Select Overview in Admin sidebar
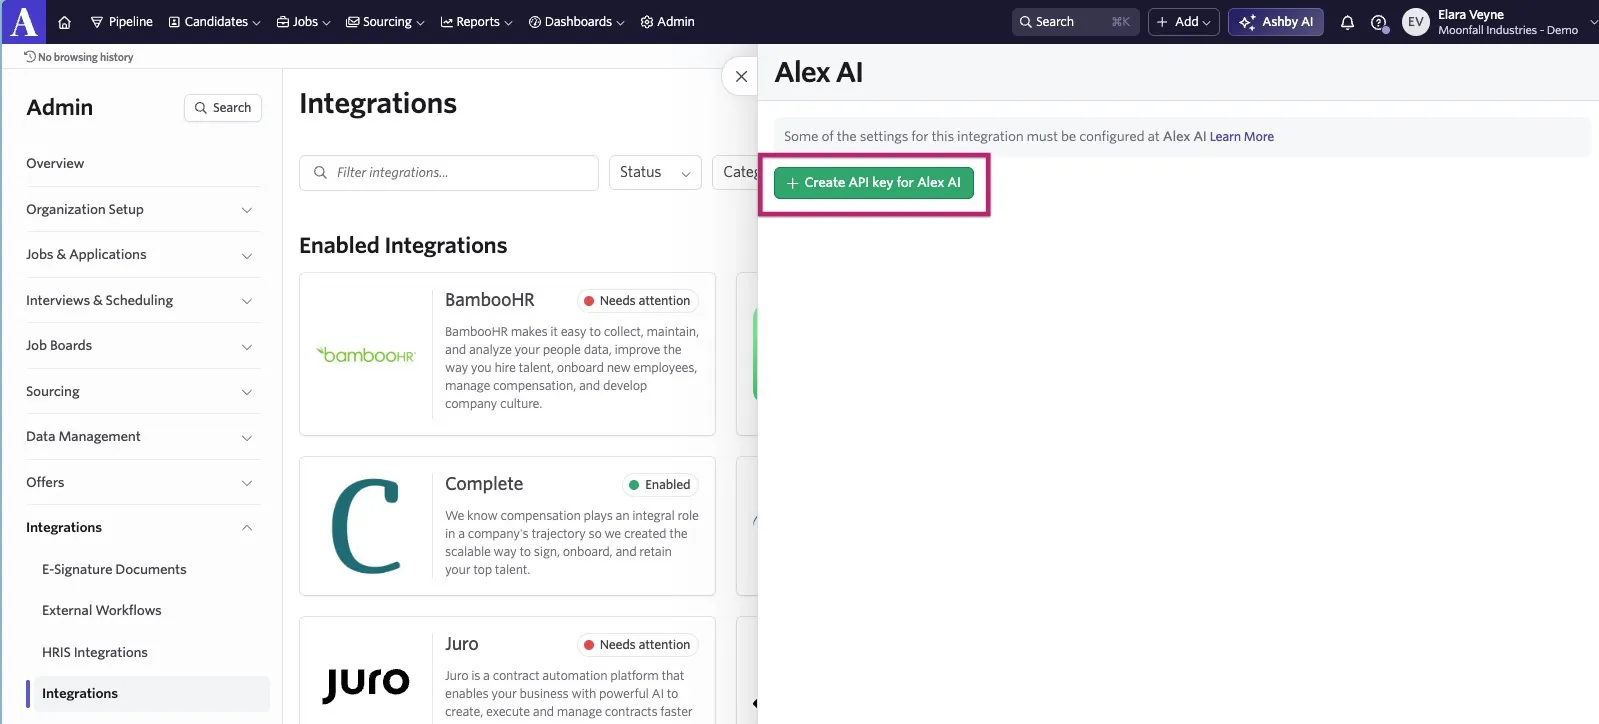The width and height of the screenshot is (1599, 724). coord(55,163)
